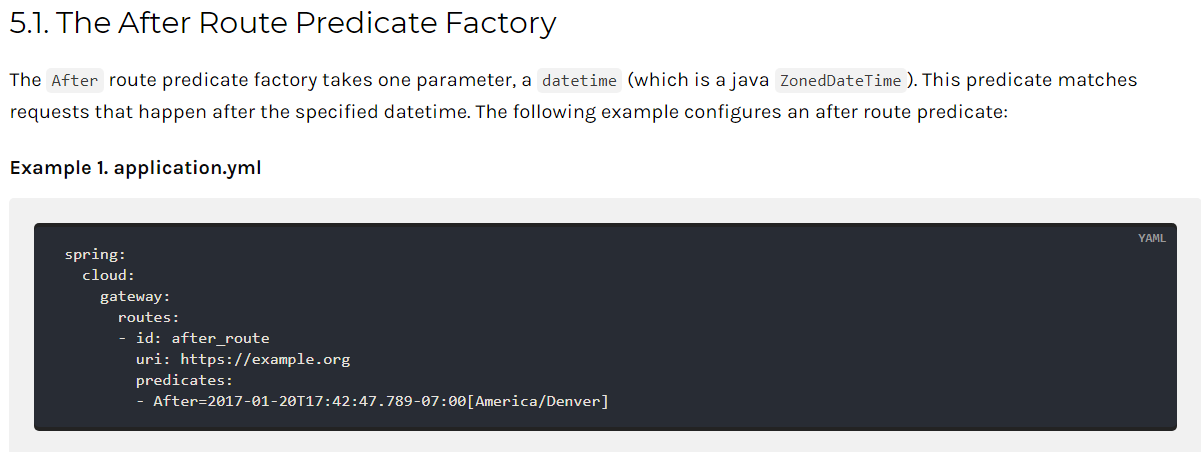Viewport: 1201px width, 452px height.
Task: Click the "5.1. The After Route Predicate Factory" heading
Action: [x=282, y=24]
